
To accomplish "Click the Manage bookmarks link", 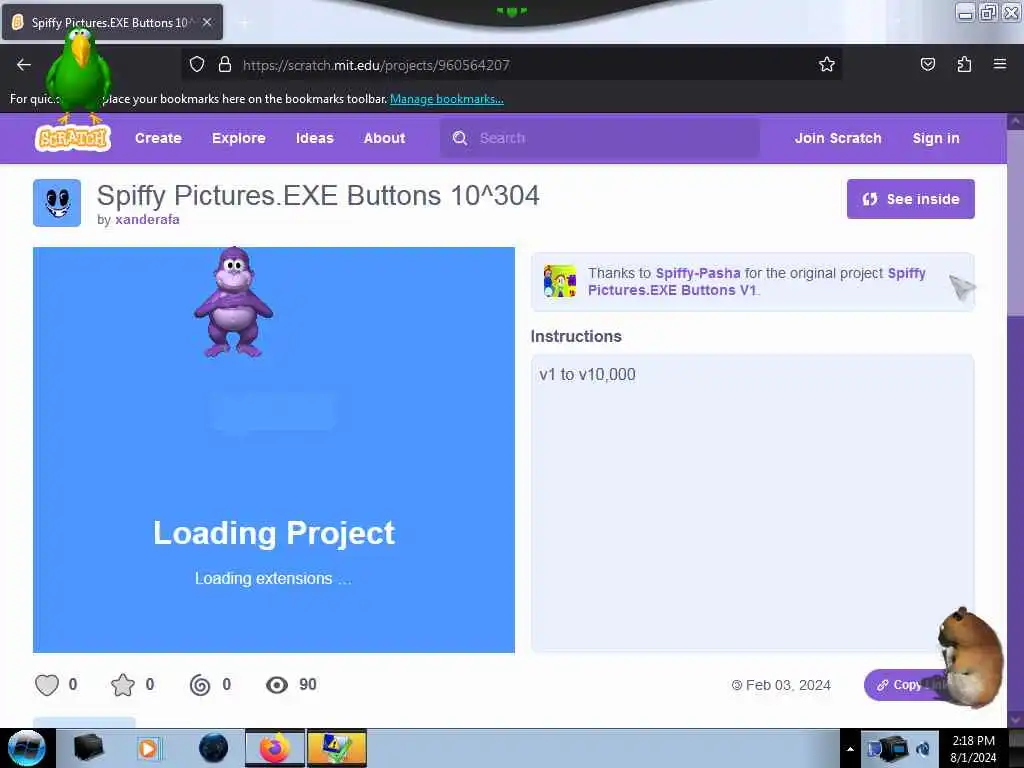I will (447, 99).
